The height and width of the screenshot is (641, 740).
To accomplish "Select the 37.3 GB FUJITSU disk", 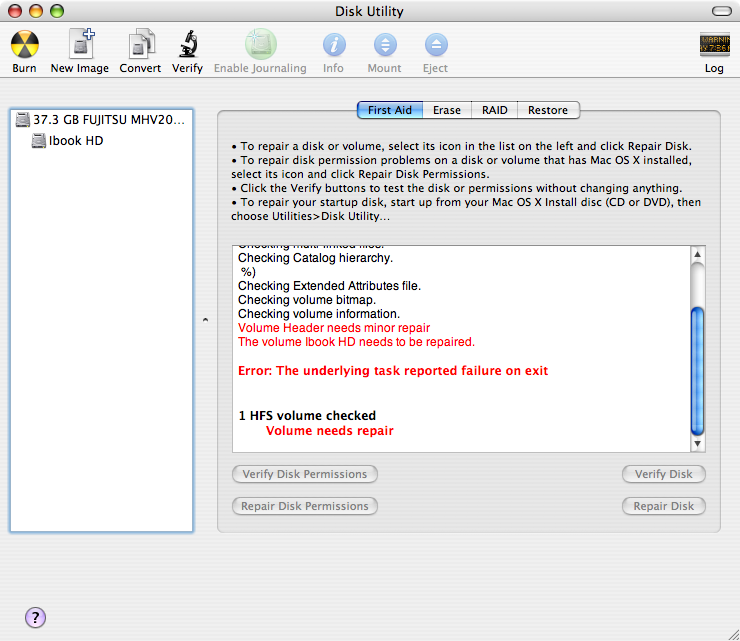I will coord(100,120).
